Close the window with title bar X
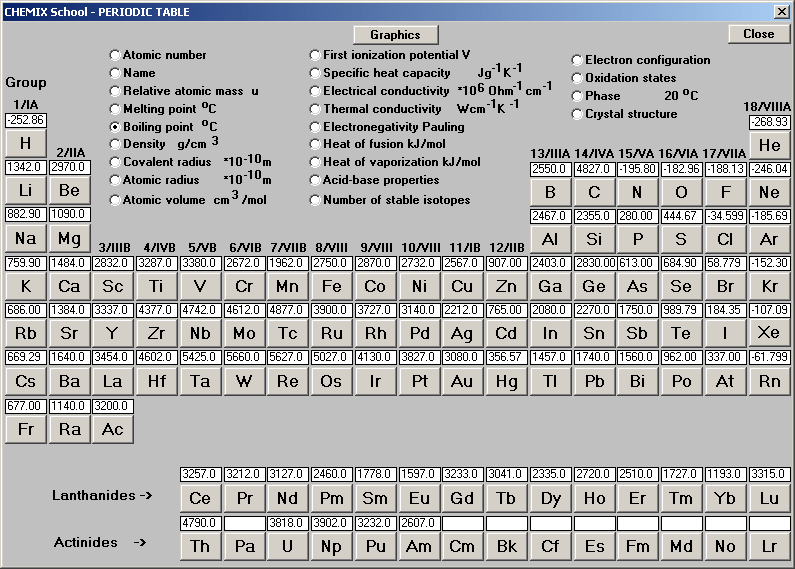This screenshot has height=569, width=795. coord(781,12)
